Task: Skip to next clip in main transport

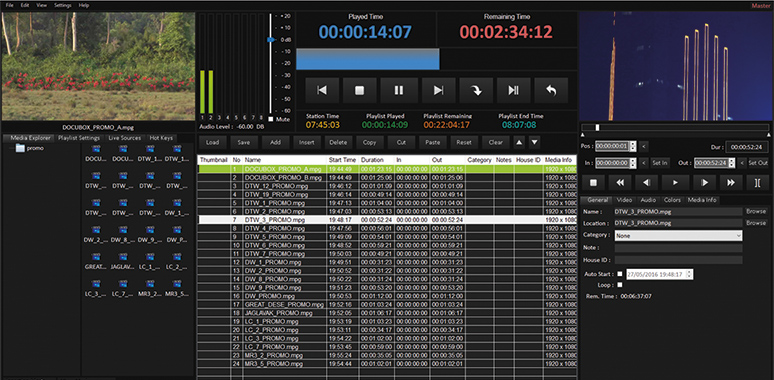Action: point(438,90)
